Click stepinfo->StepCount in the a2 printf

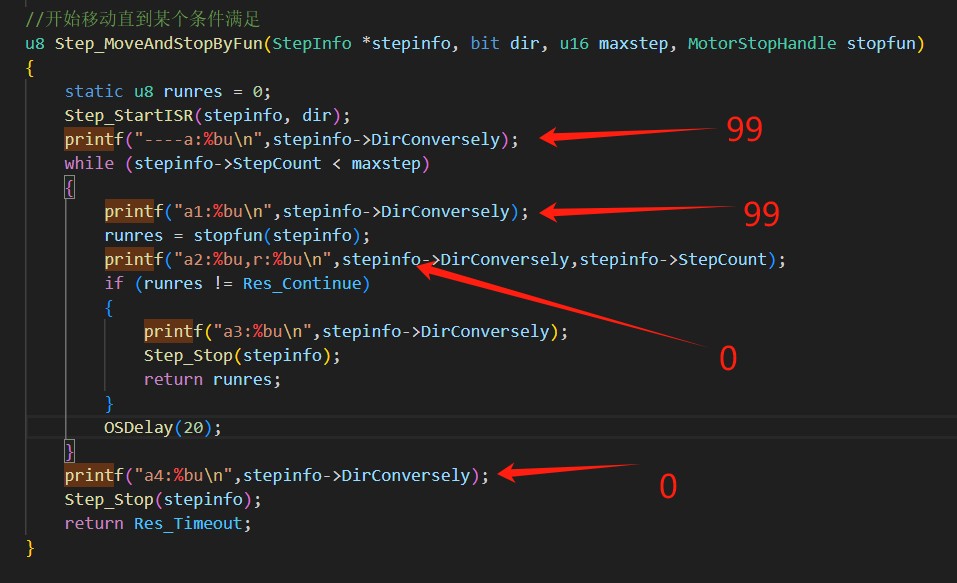coord(673,259)
